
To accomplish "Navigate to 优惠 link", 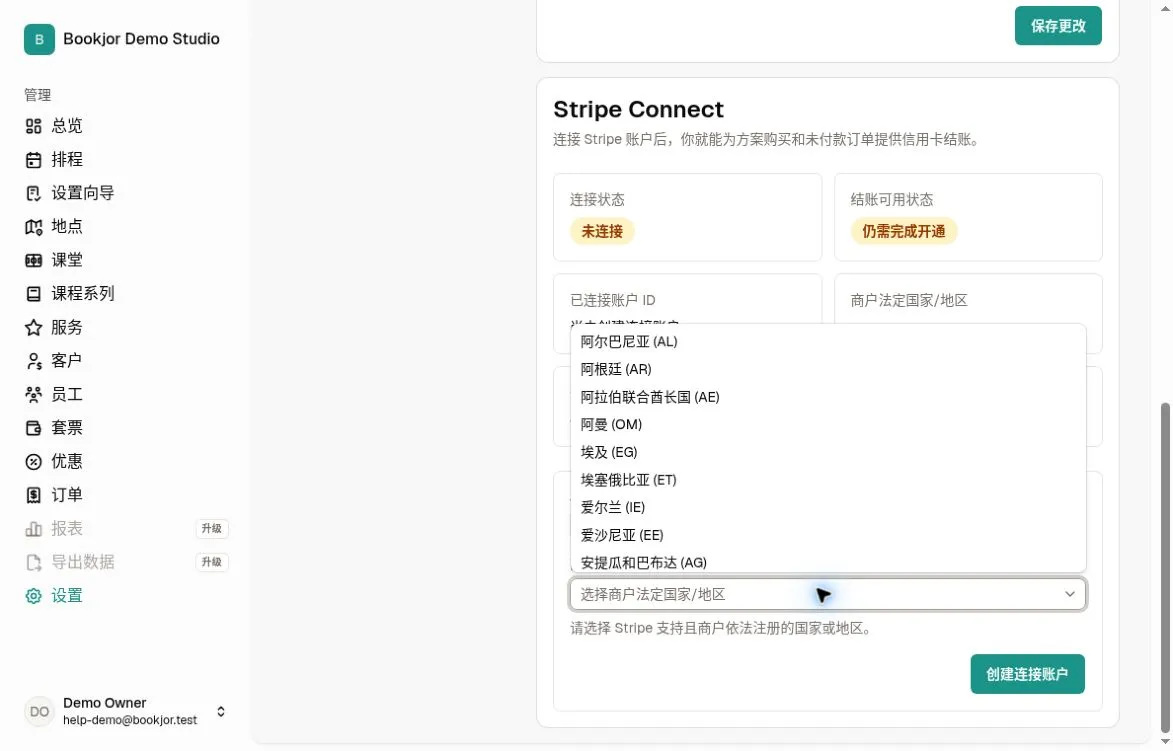I will coord(67,462).
